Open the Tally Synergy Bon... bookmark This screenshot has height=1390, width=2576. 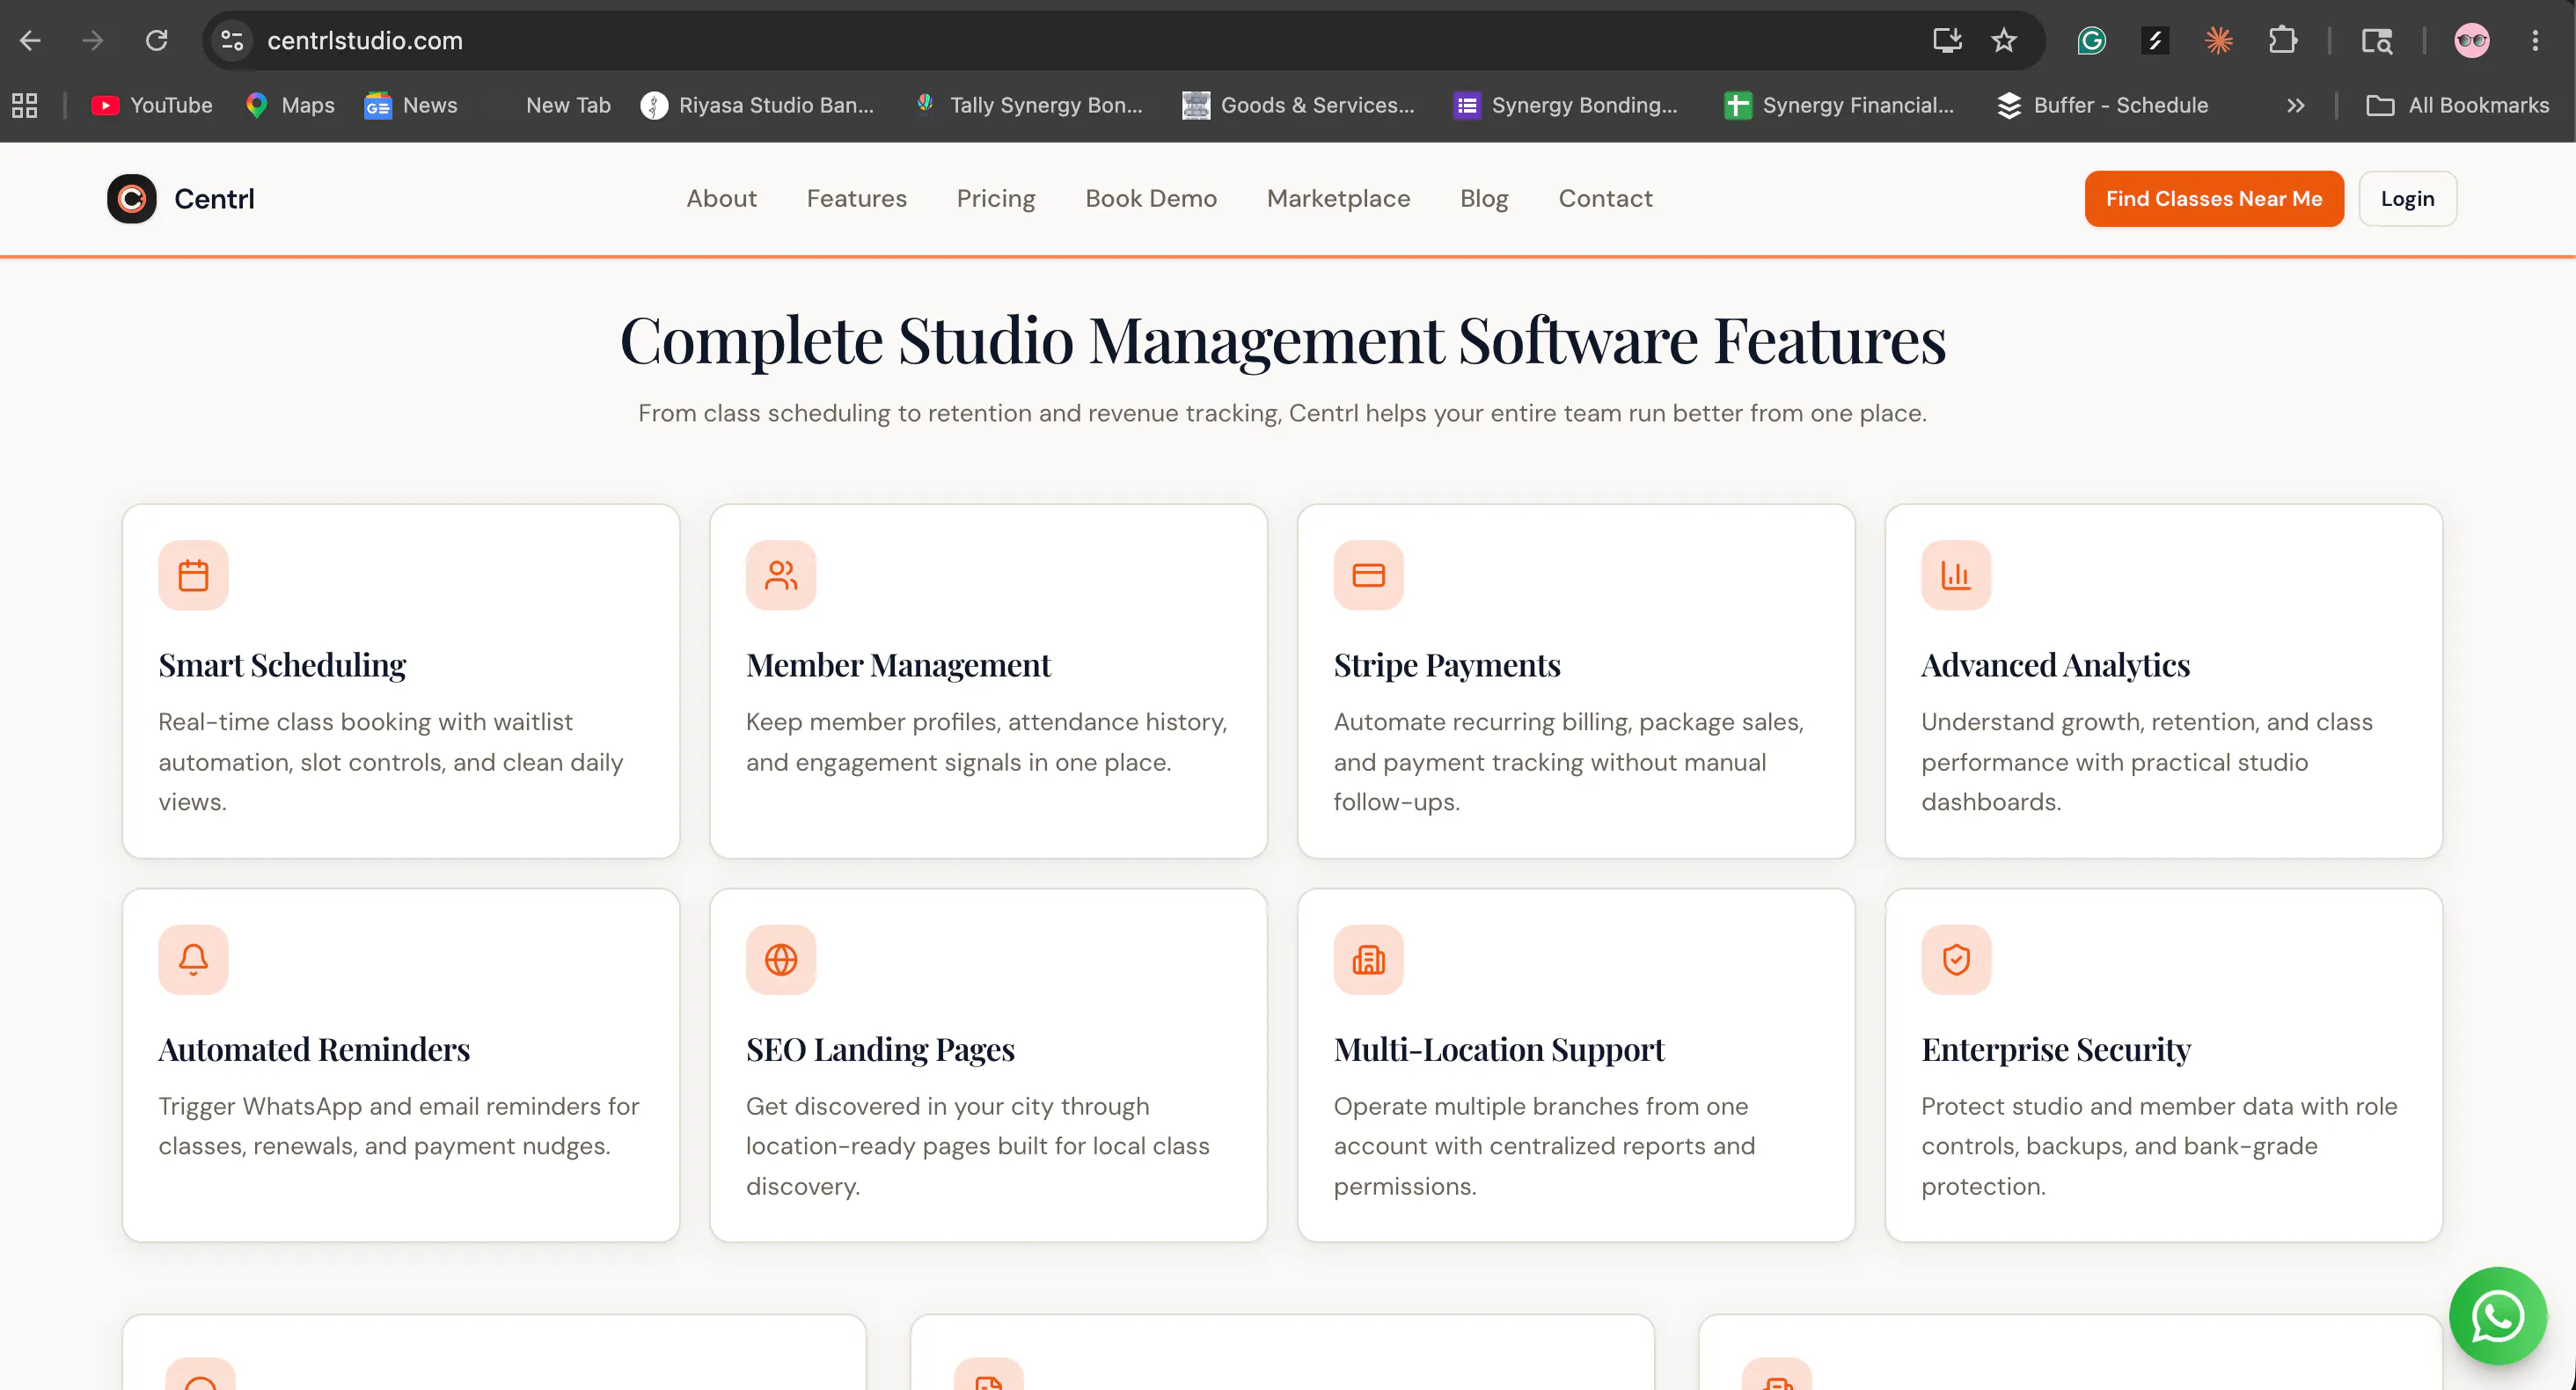[x=1029, y=105]
